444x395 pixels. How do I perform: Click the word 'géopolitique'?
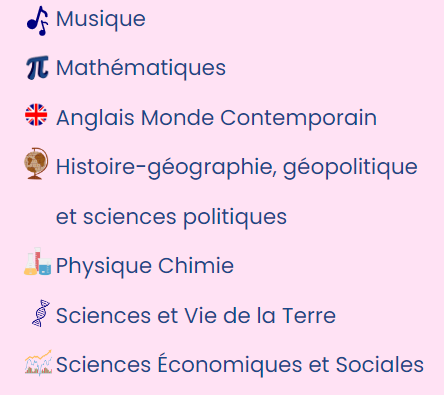350,168
